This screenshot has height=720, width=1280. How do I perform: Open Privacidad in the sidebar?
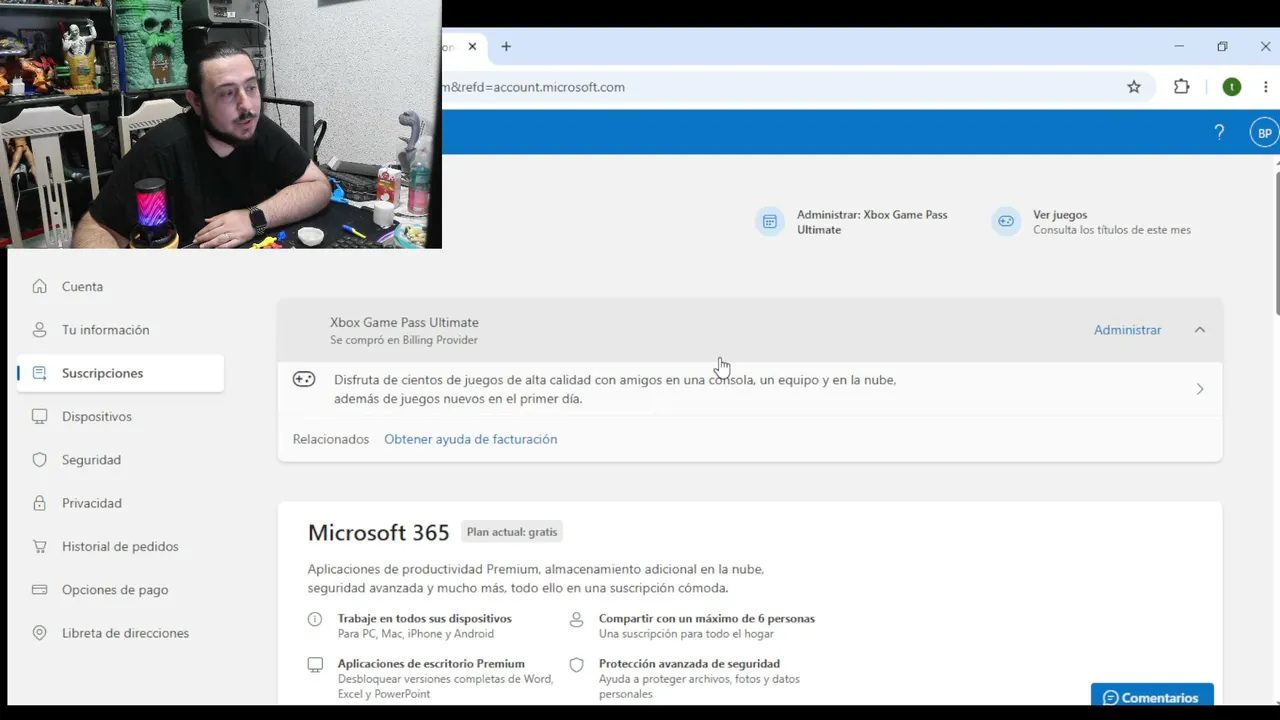coord(91,503)
